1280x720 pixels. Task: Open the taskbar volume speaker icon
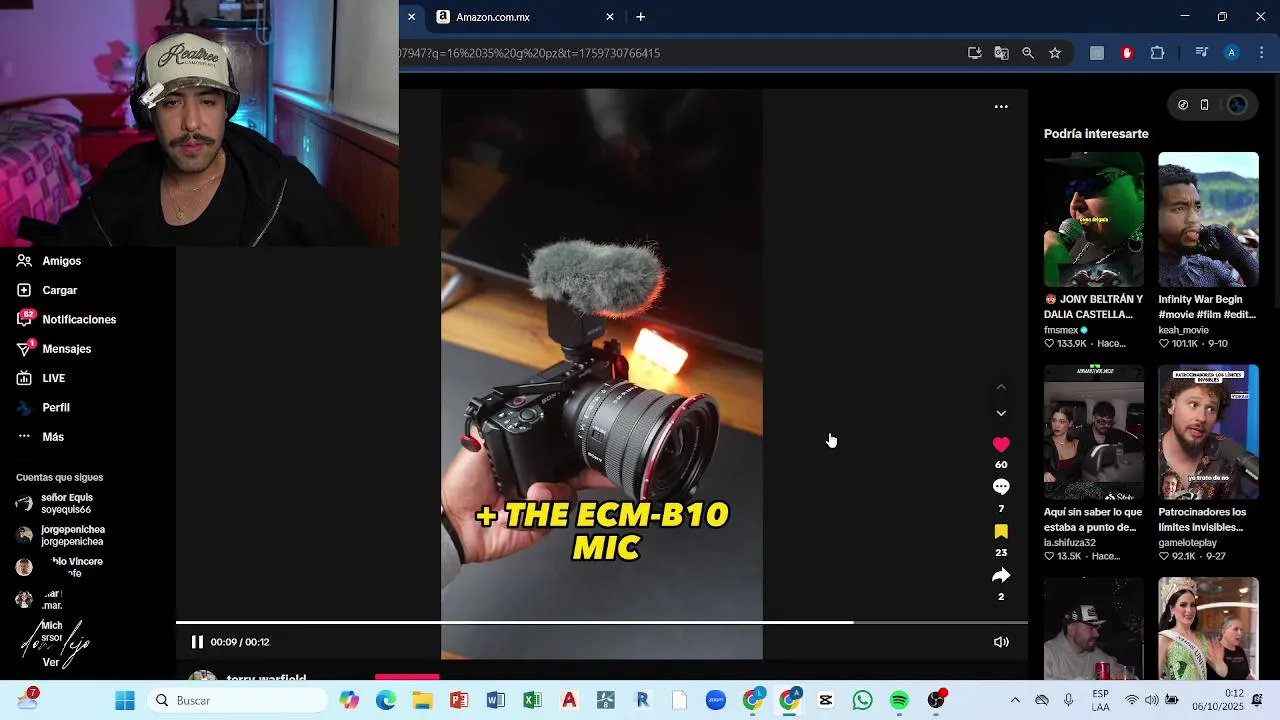pos(1152,701)
